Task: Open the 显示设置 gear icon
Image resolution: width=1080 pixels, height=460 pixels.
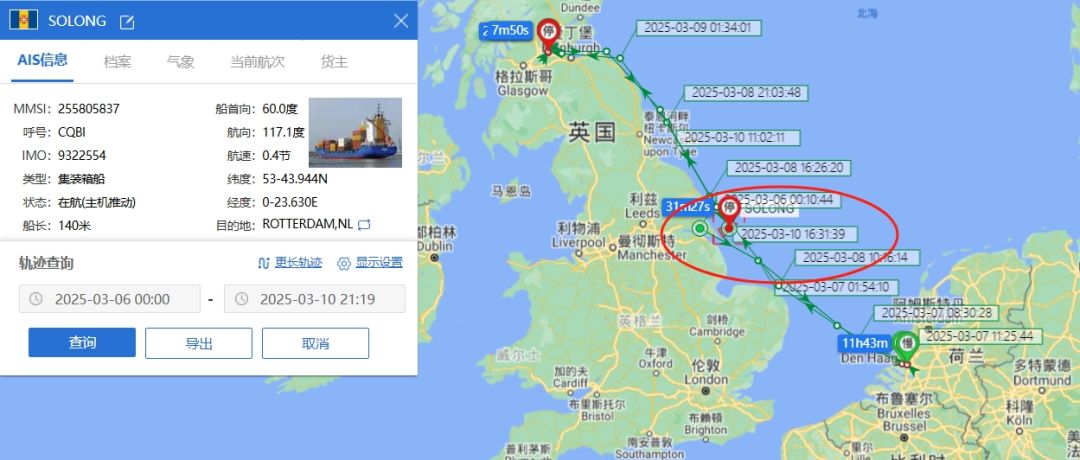Action: click(x=344, y=263)
